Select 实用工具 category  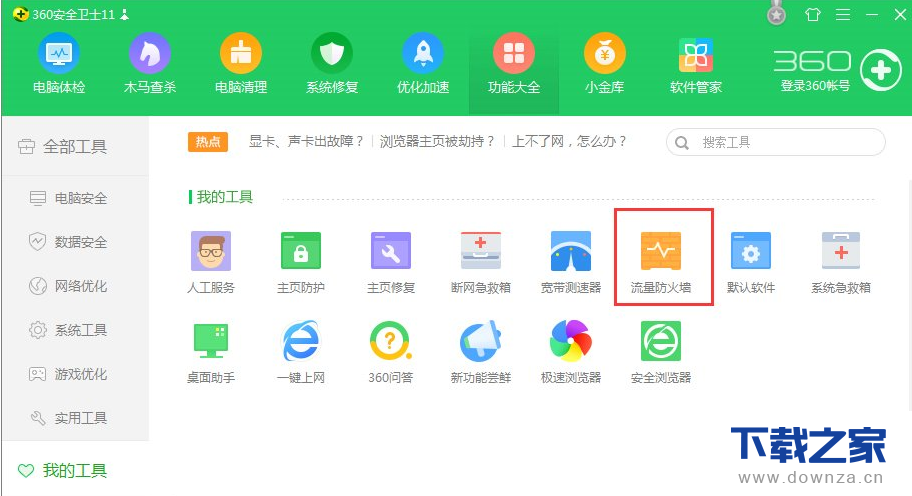[x=68, y=418]
